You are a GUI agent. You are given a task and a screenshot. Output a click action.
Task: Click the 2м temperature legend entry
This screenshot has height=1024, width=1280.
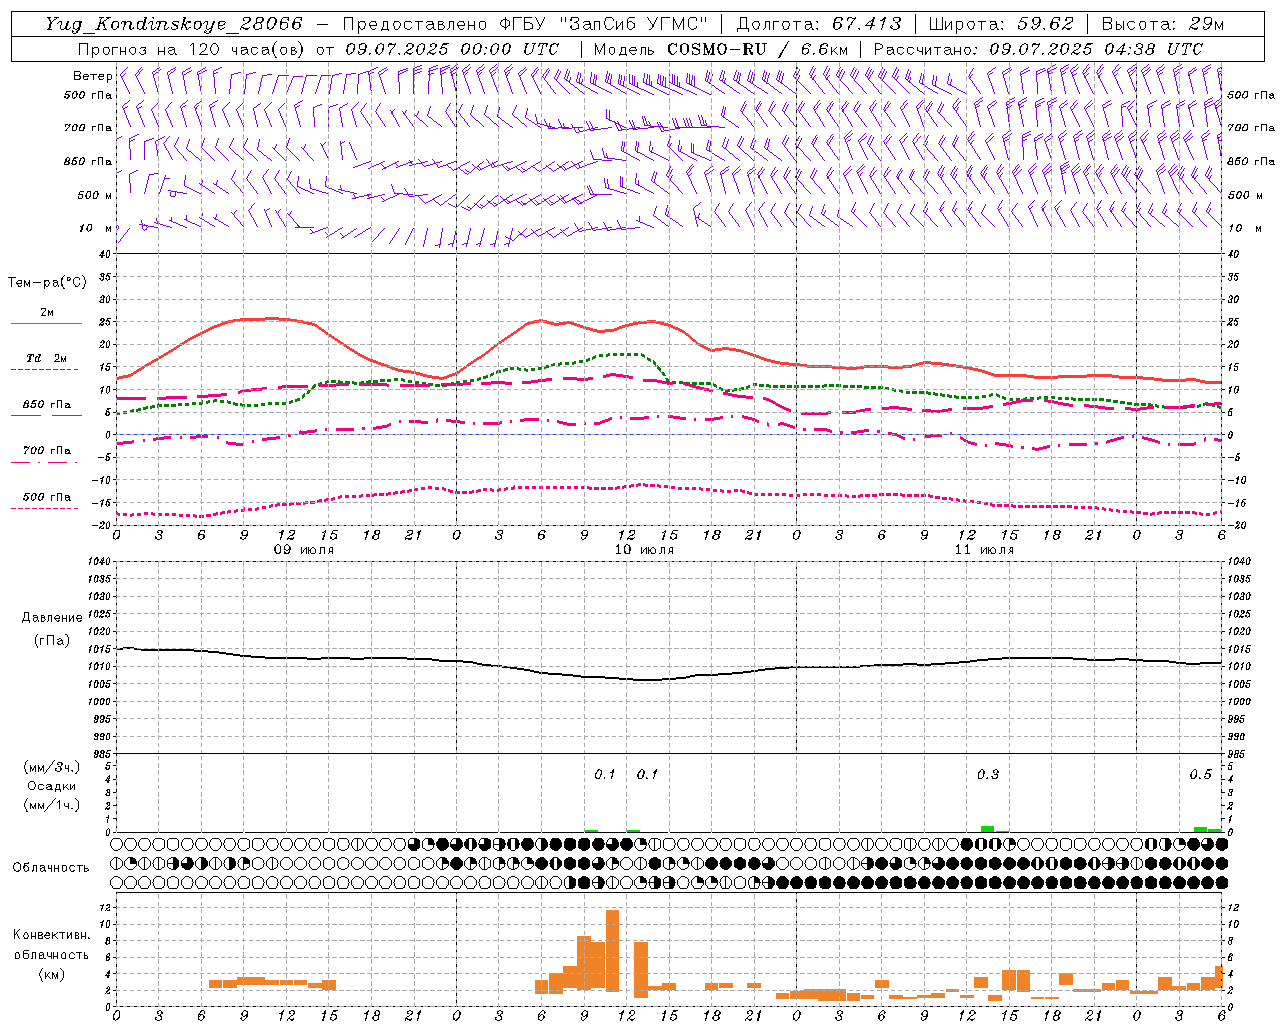pos(47,313)
